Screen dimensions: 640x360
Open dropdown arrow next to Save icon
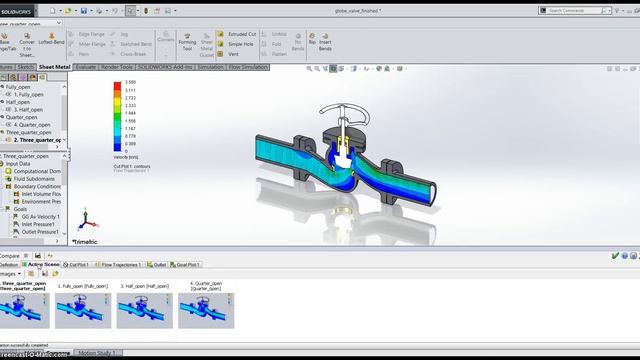[x=91, y=11]
